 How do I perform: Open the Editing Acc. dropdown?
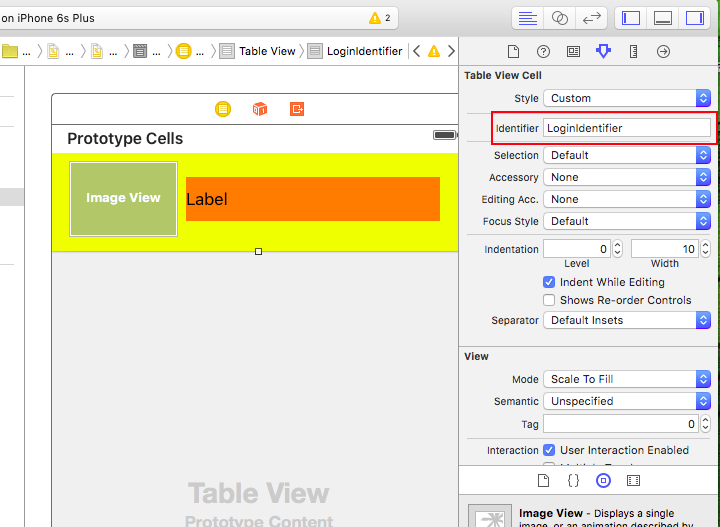pos(627,199)
